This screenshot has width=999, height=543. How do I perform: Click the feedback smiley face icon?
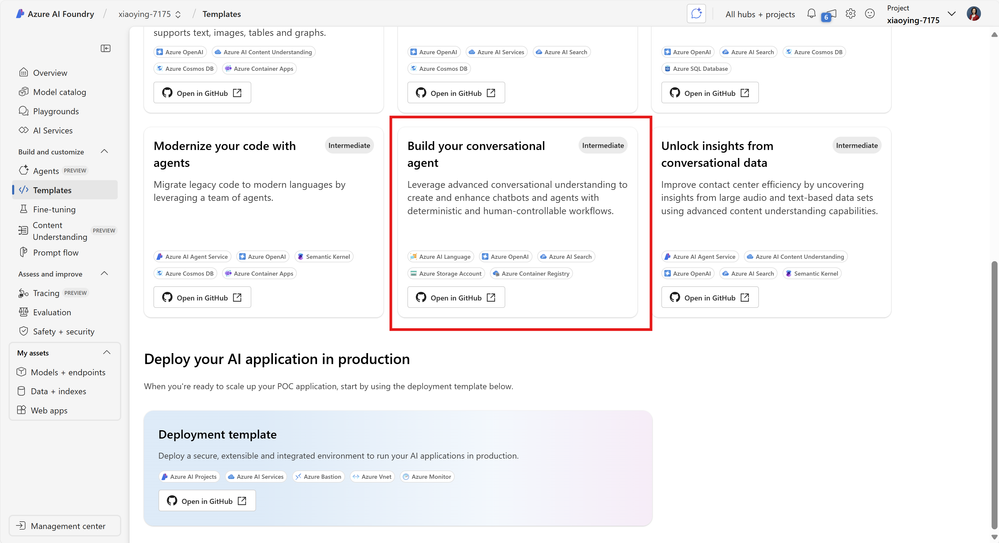pyautogui.click(x=870, y=13)
